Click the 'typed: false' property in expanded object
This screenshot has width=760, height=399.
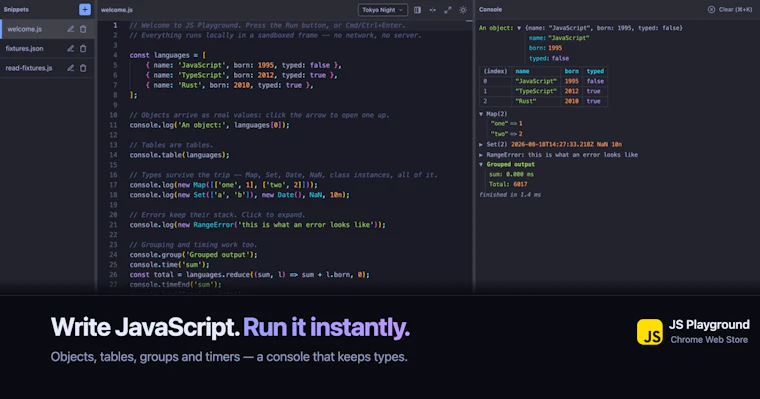coord(549,58)
